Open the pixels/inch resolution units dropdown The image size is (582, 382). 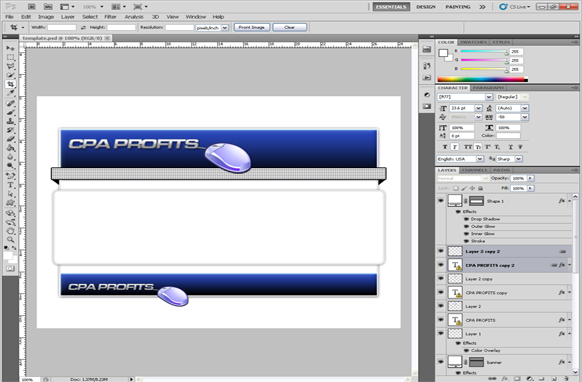[x=225, y=27]
